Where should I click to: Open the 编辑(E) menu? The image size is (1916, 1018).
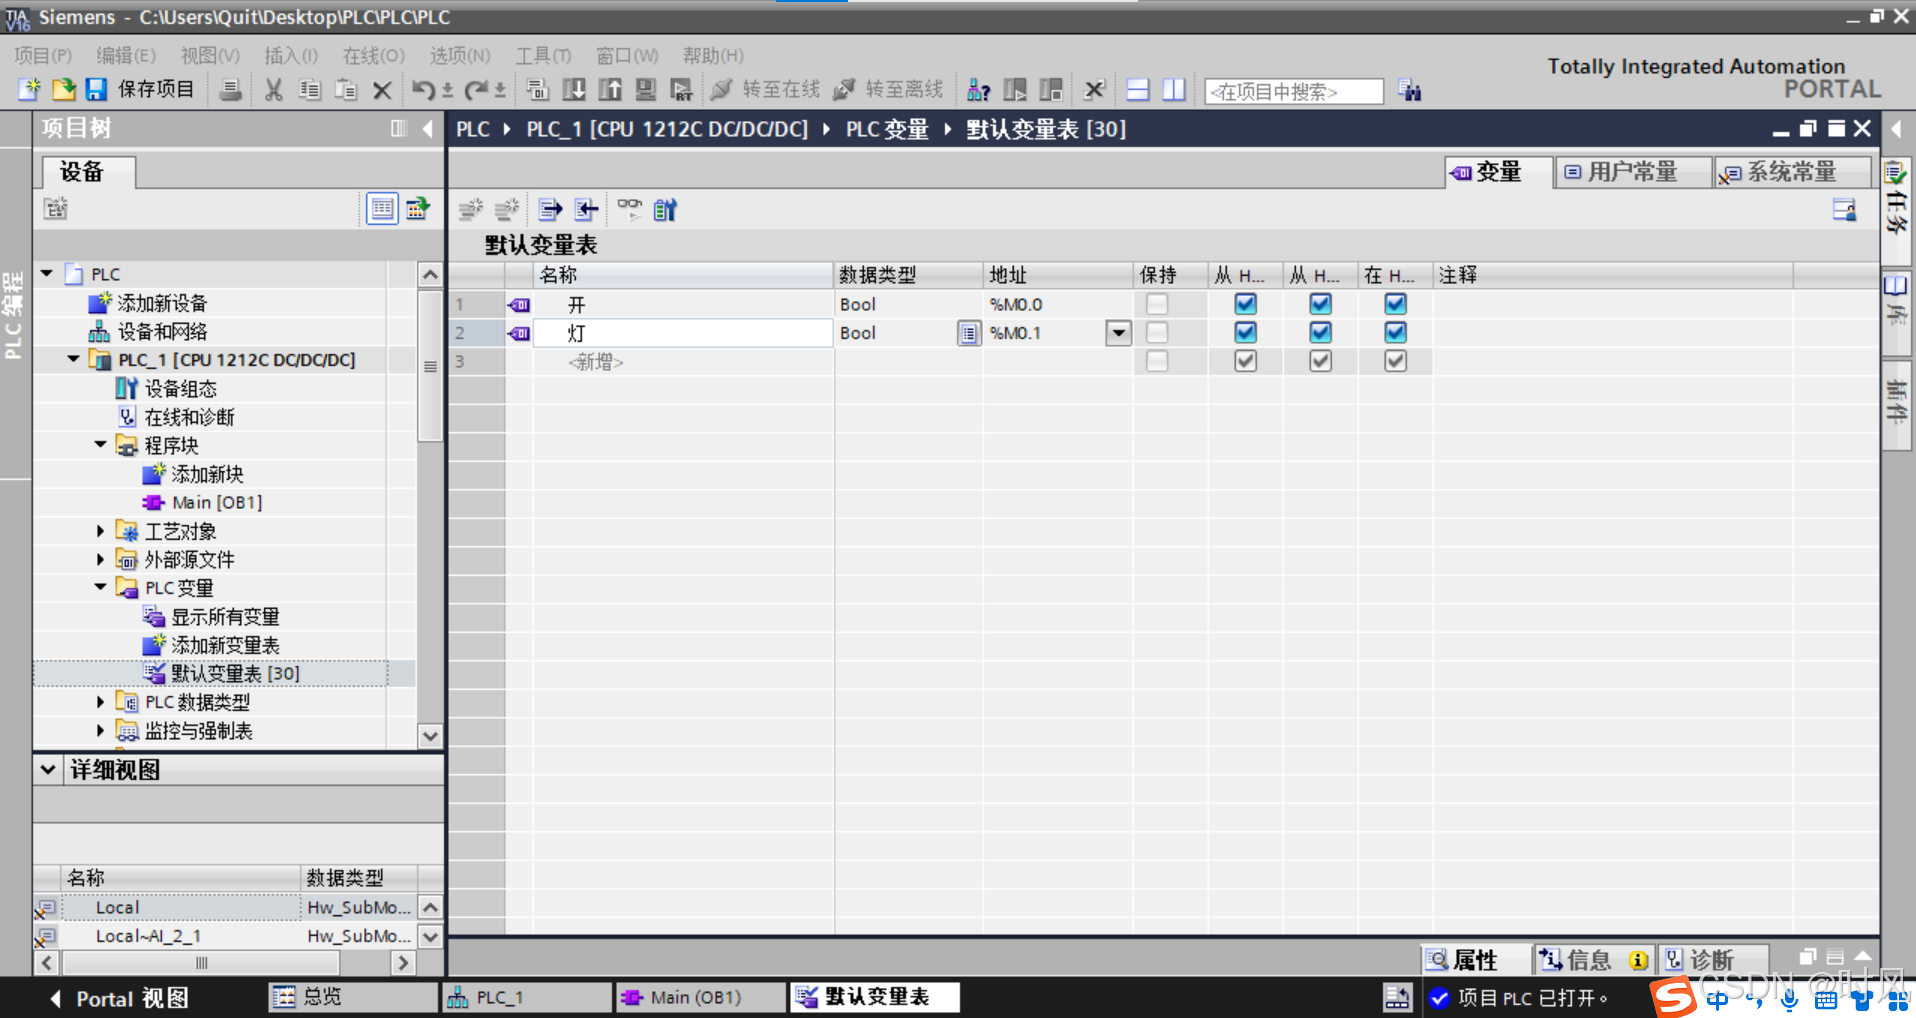click(126, 55)
